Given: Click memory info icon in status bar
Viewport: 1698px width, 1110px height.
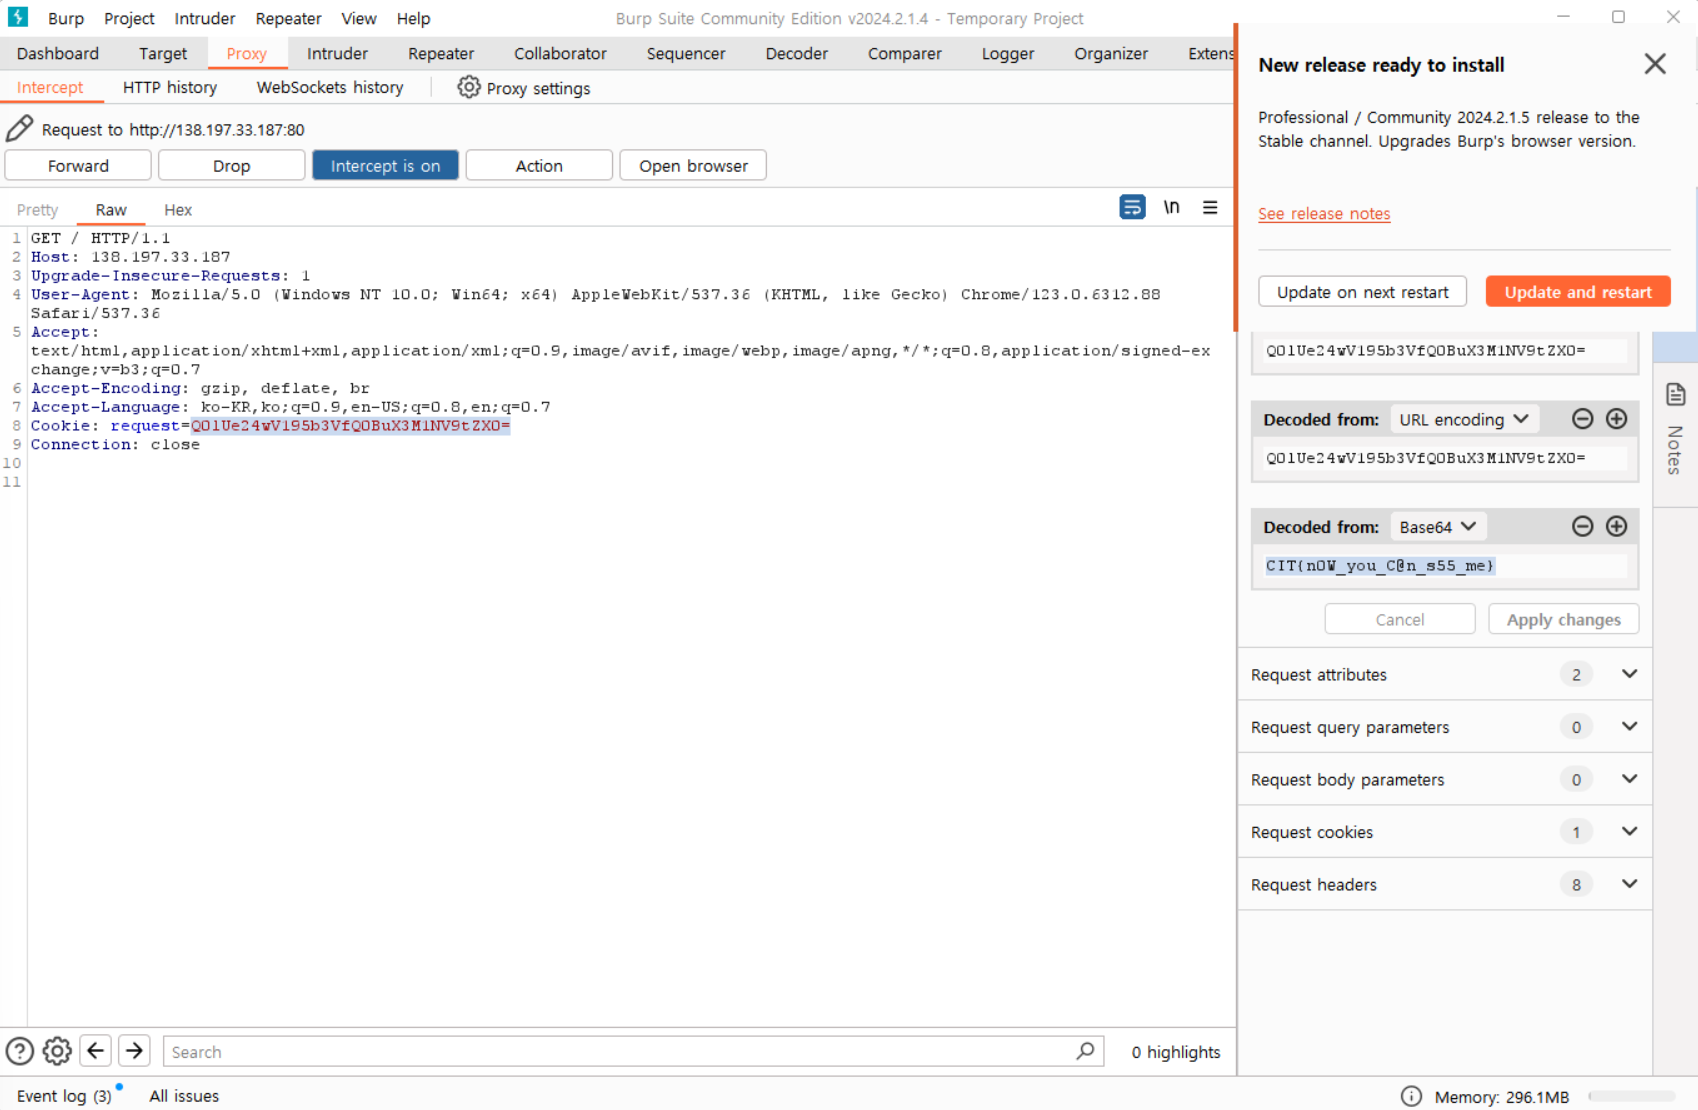Looking at the screenshot, I should tap(1411, 1096).
